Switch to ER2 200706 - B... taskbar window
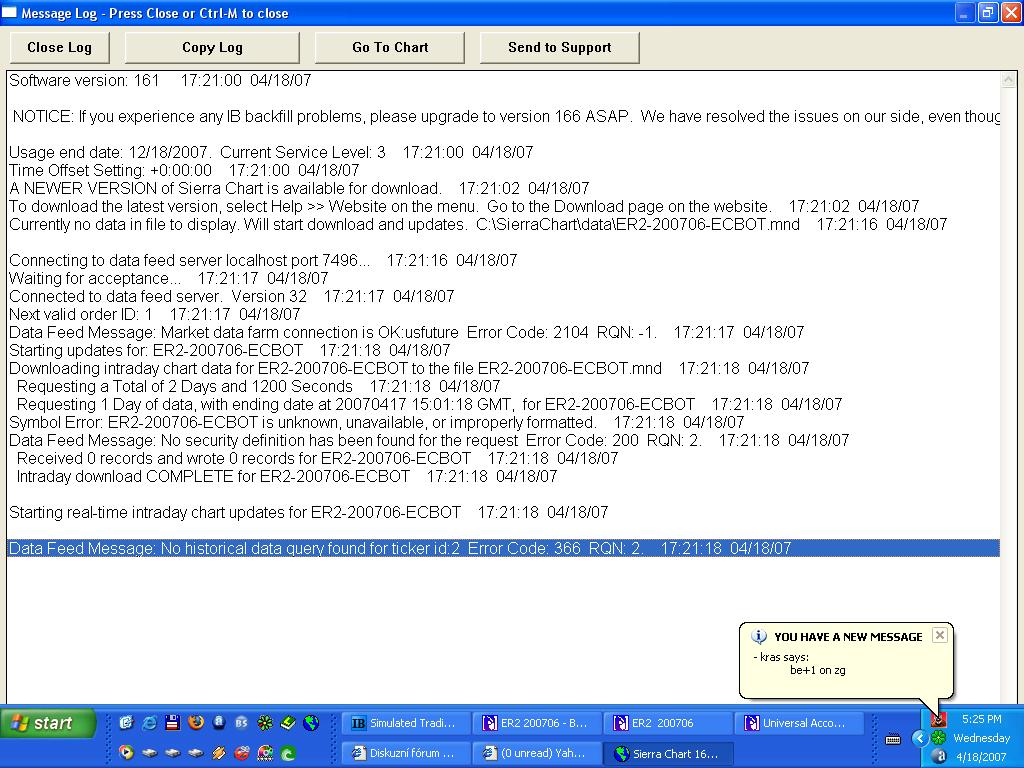 click(536, 723)
